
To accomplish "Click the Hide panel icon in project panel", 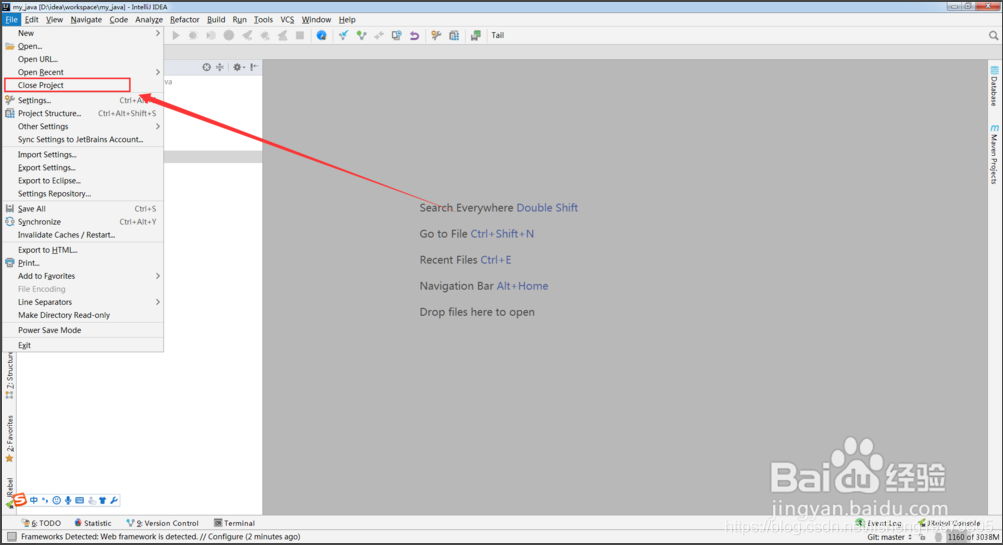I will (254, 67).
